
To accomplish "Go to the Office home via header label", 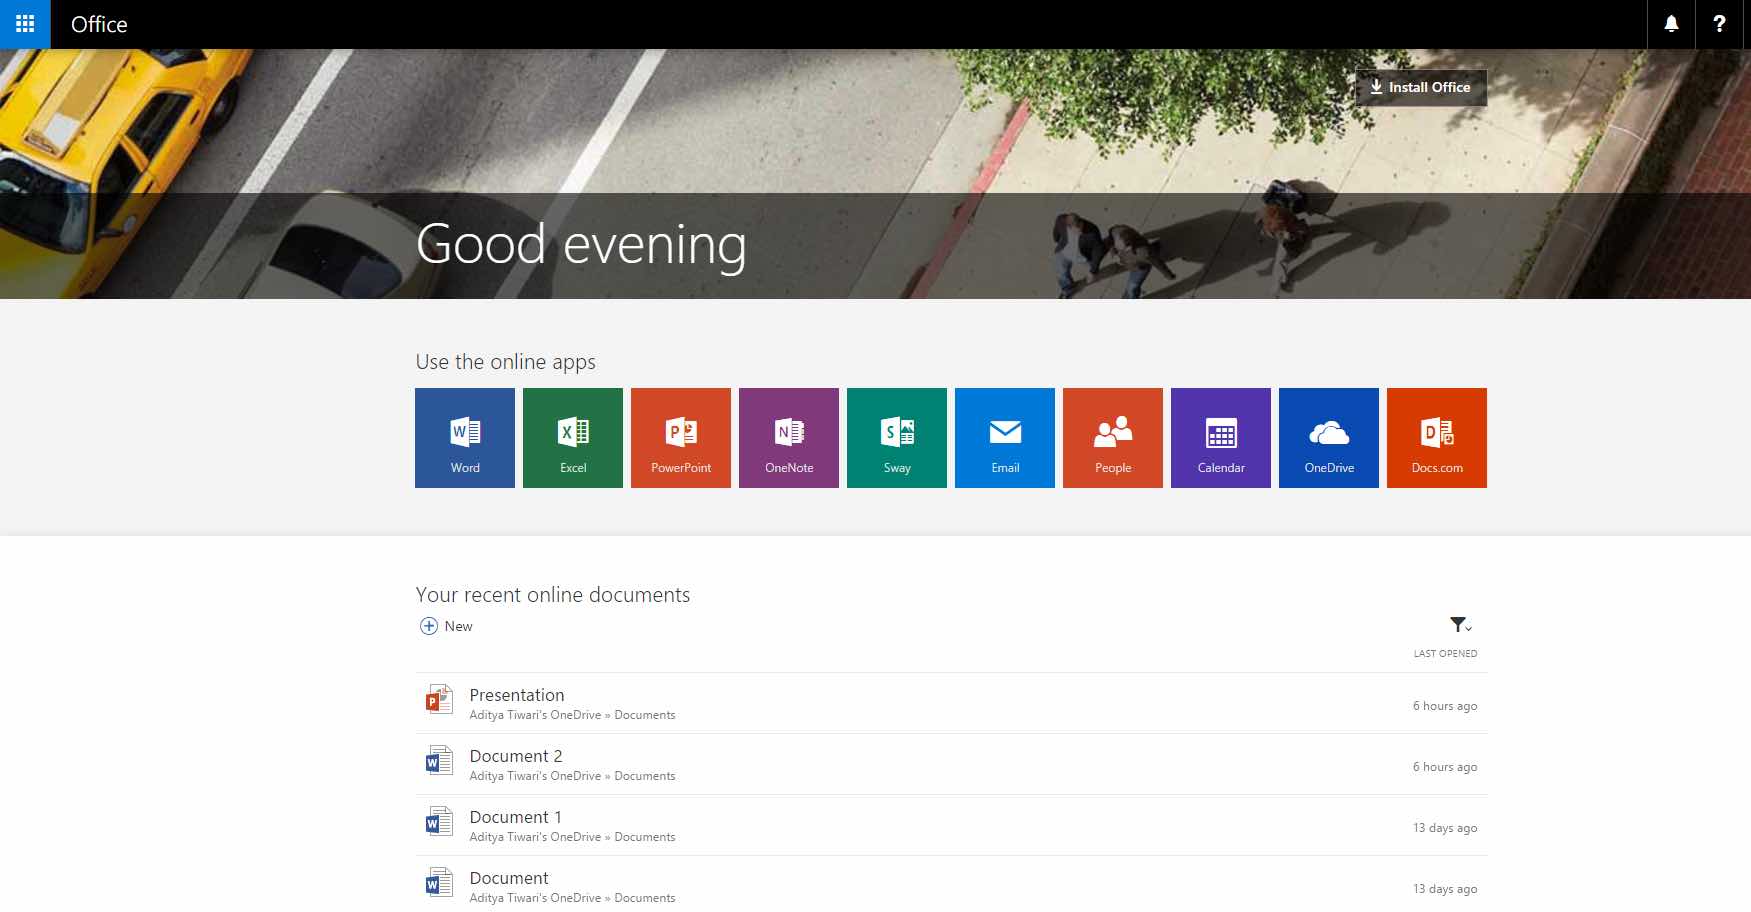I will point(97,24).
